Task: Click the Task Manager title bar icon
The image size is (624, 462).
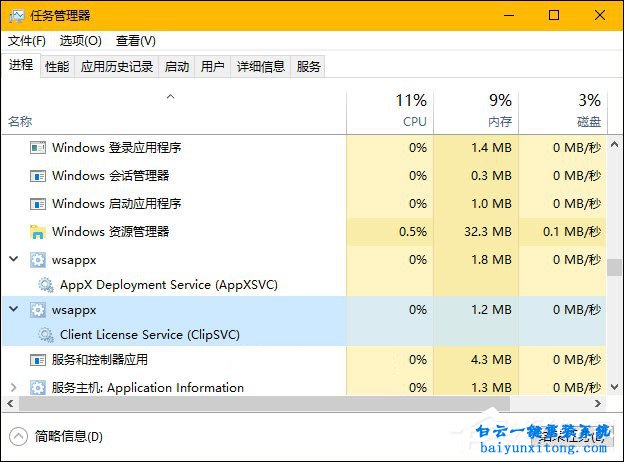Action: coord(17,16)
